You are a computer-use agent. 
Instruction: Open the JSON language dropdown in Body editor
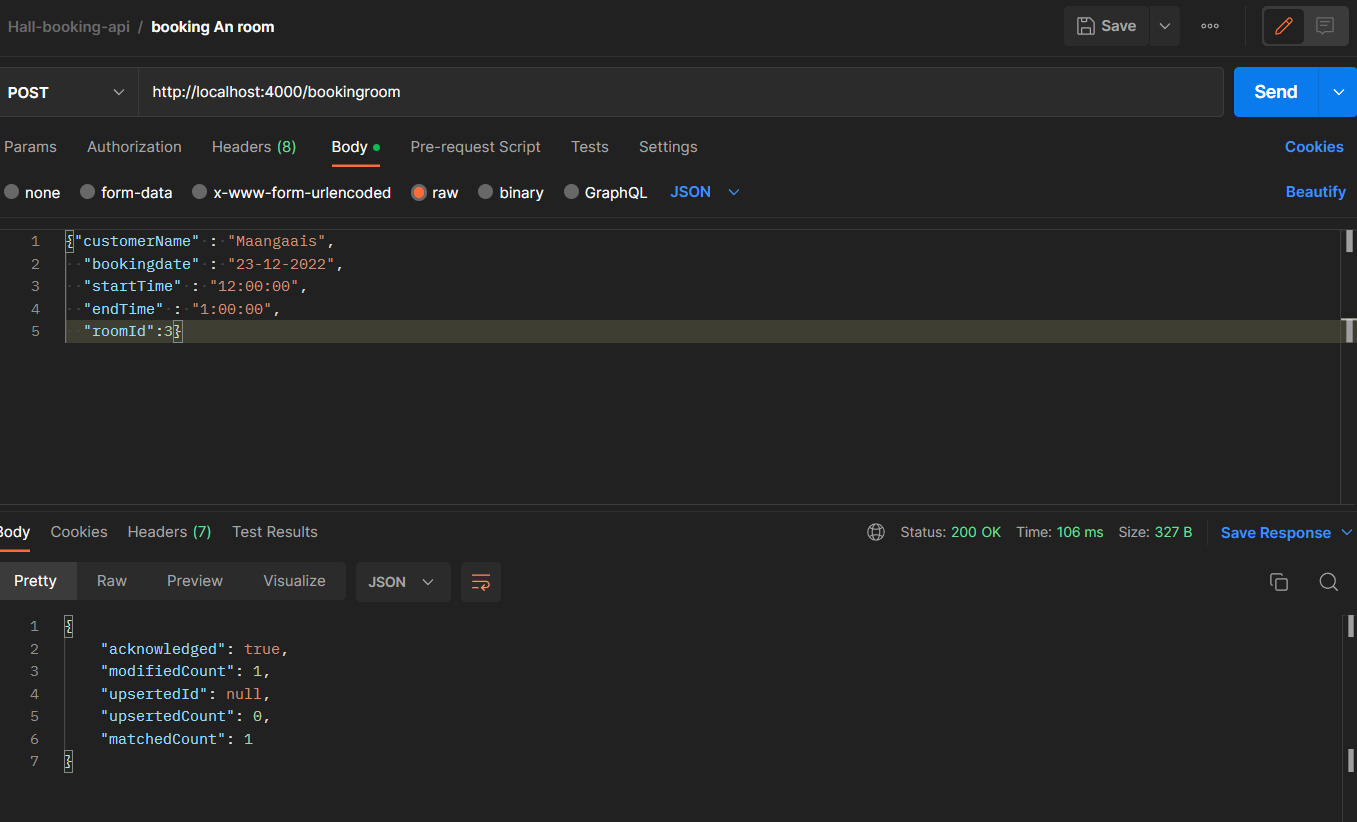pyautogui.click(x=704, y=192)
